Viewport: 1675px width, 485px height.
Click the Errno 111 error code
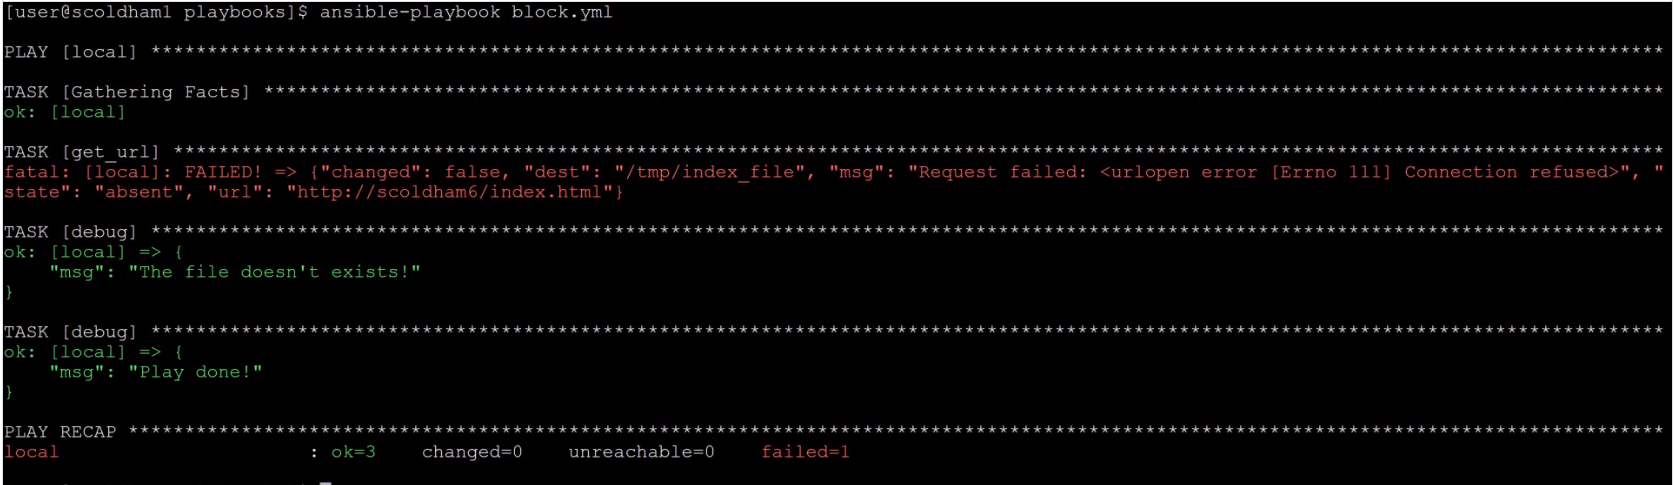point(1330,172)
